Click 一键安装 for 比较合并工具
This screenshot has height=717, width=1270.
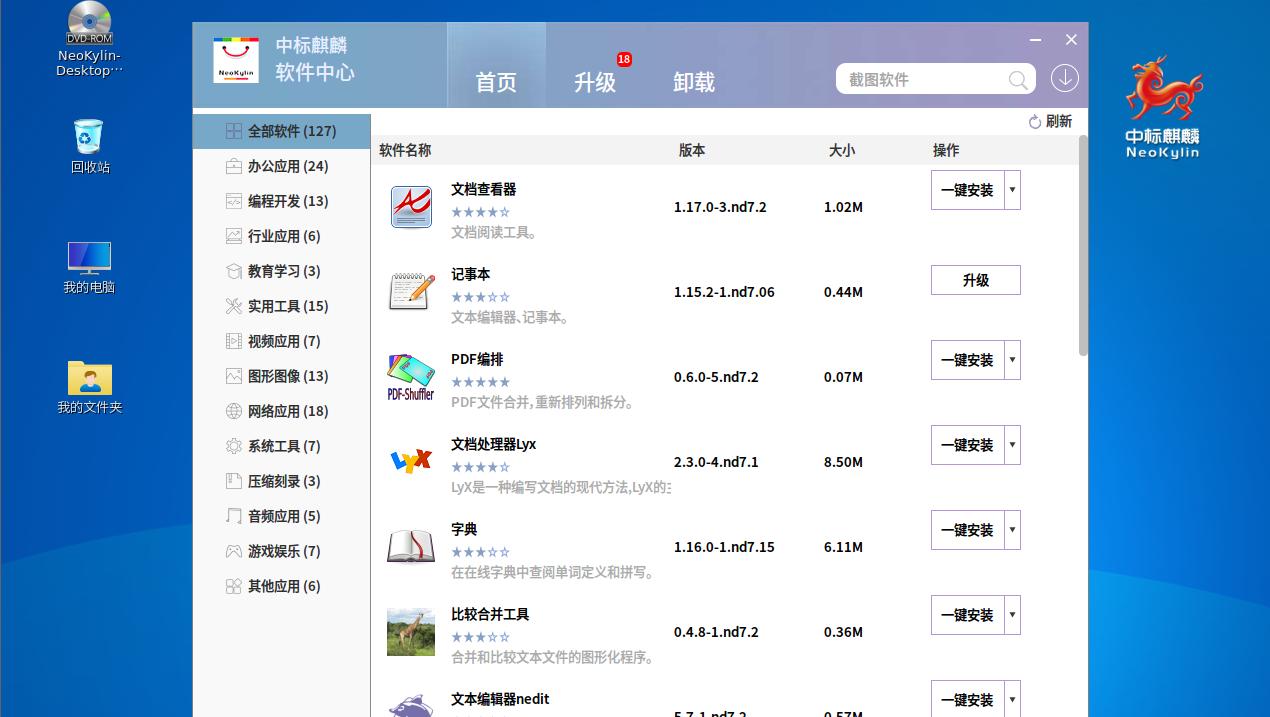(x=967, y=615)
